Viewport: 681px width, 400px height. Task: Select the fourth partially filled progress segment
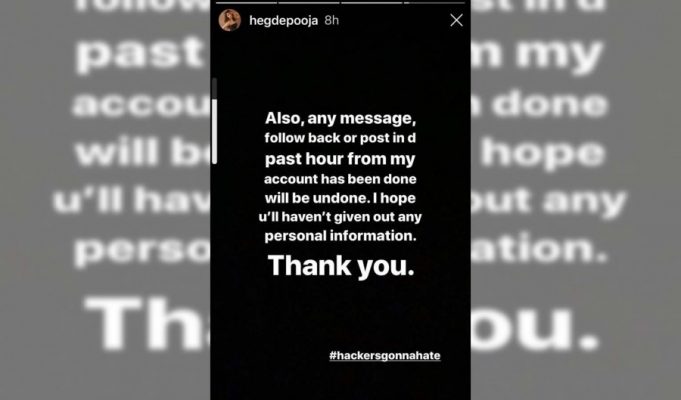[x=434, y=3]
